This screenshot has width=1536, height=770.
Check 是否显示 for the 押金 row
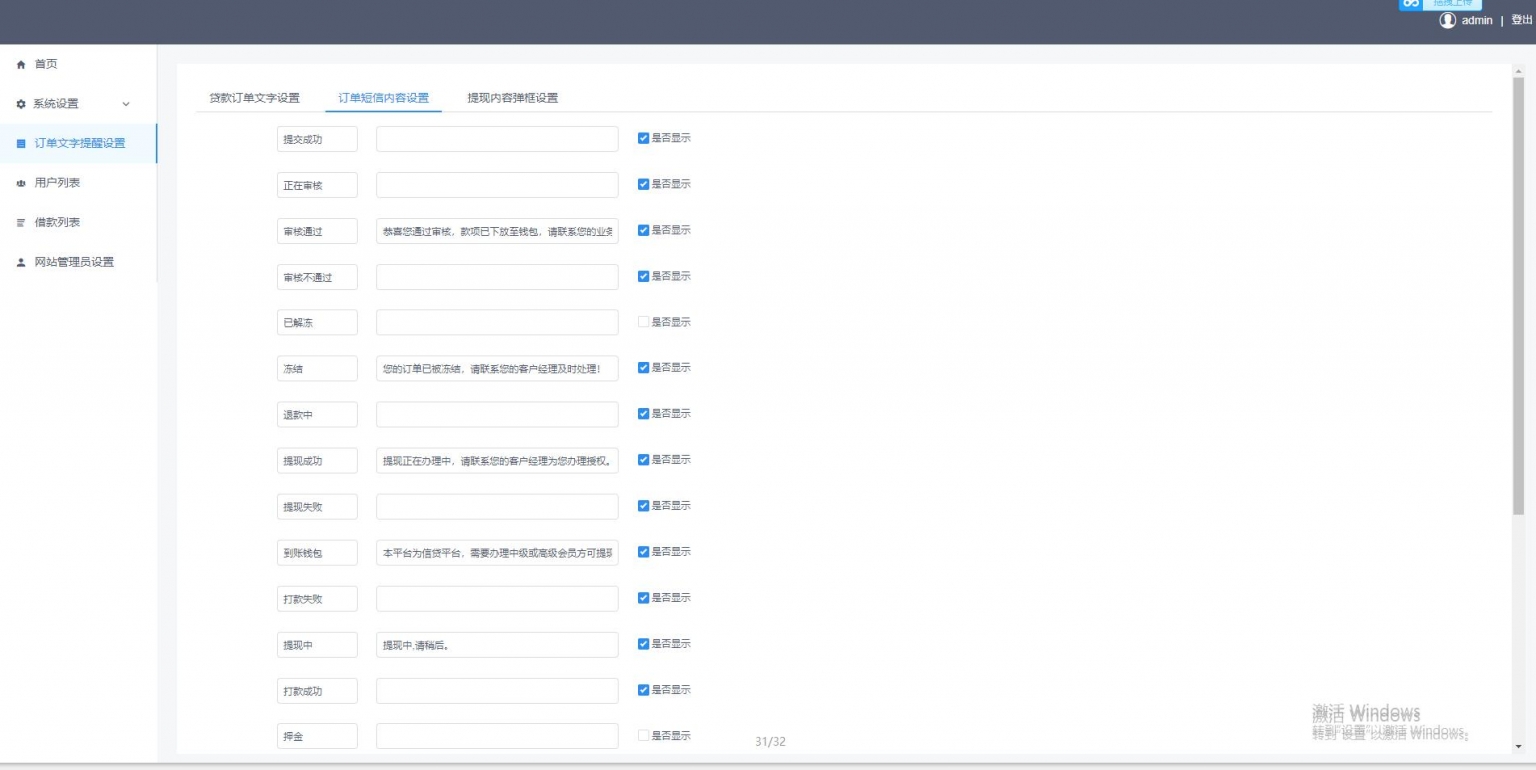[x=644, y=735]
